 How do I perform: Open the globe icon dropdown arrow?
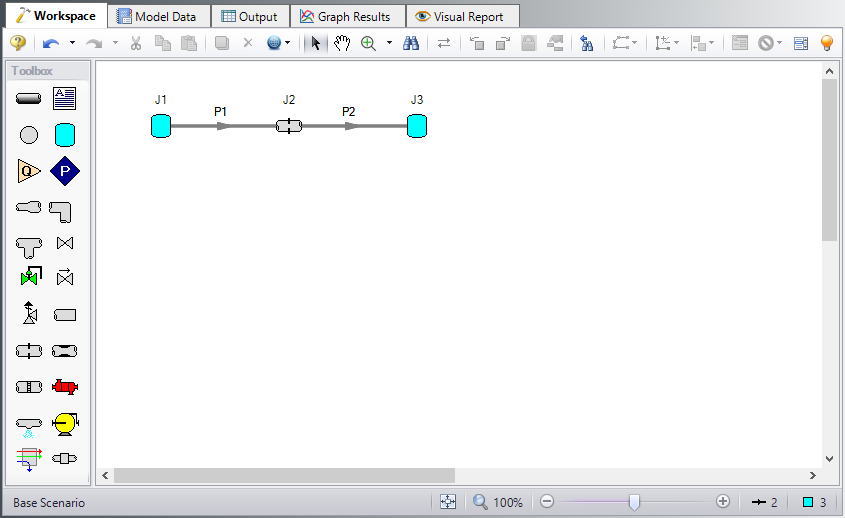288,43
